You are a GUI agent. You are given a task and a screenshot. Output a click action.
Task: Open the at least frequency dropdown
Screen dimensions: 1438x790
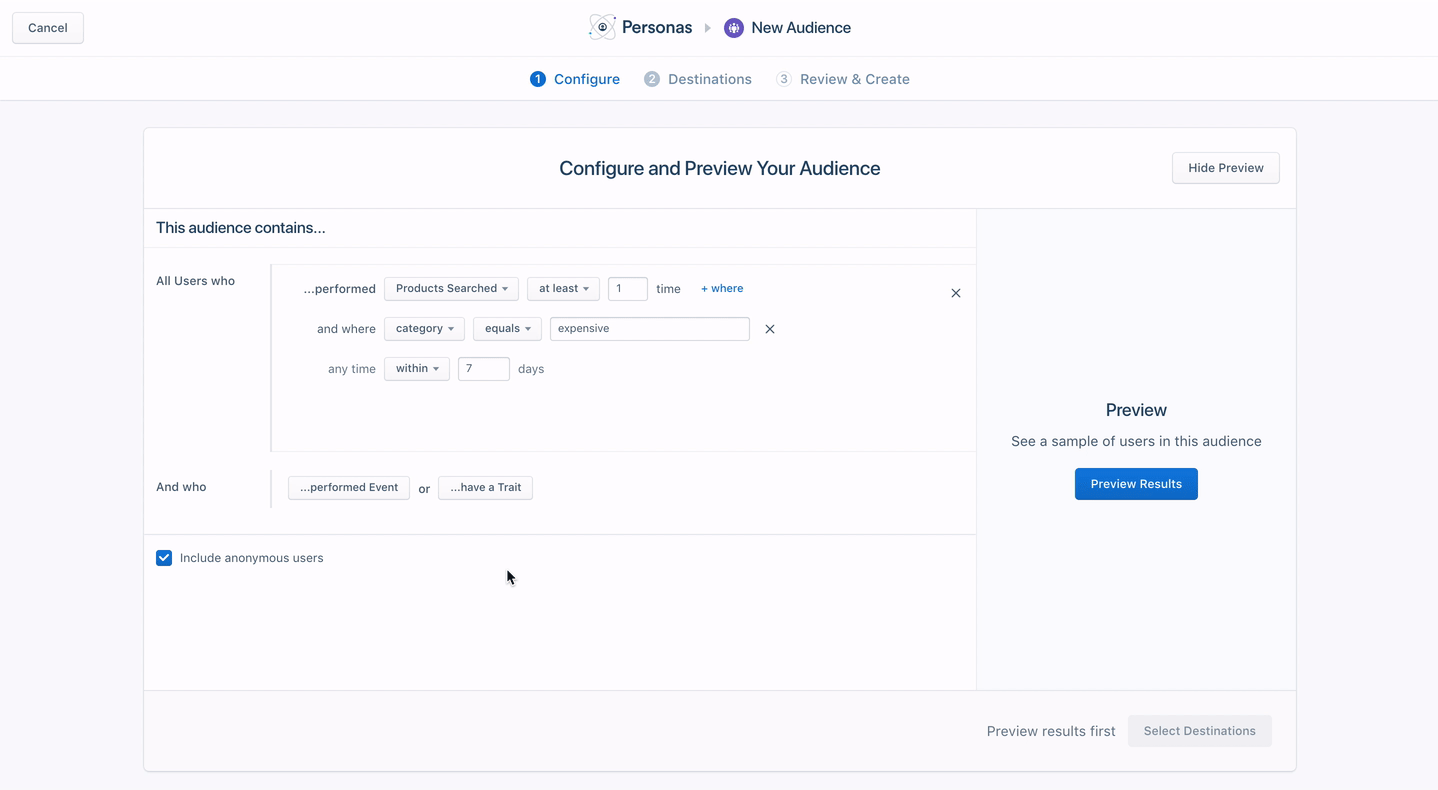563,289
